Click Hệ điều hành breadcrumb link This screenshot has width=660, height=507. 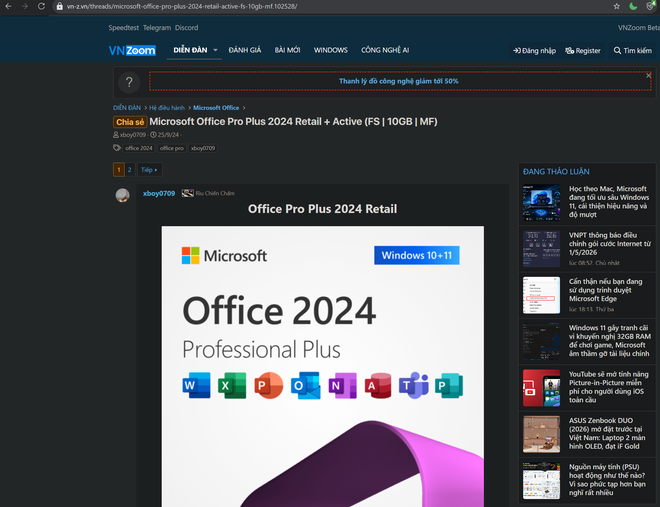tap(167, 108)
